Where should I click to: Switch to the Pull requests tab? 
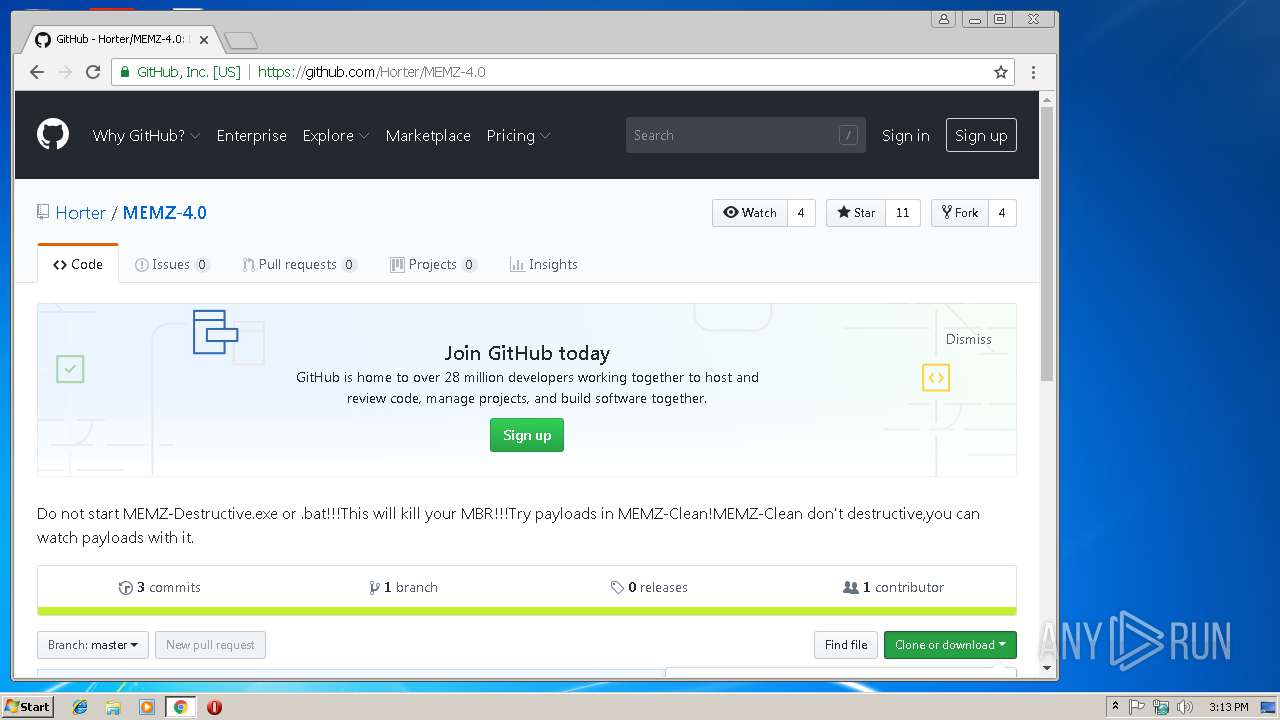click(x=299, y=264)
